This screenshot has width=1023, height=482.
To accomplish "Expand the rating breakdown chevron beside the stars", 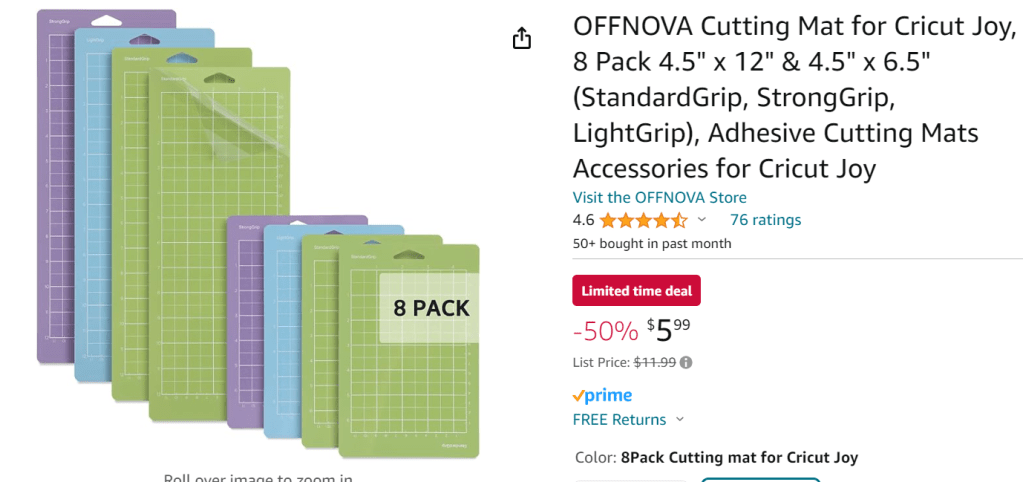I will pos(701,220).
